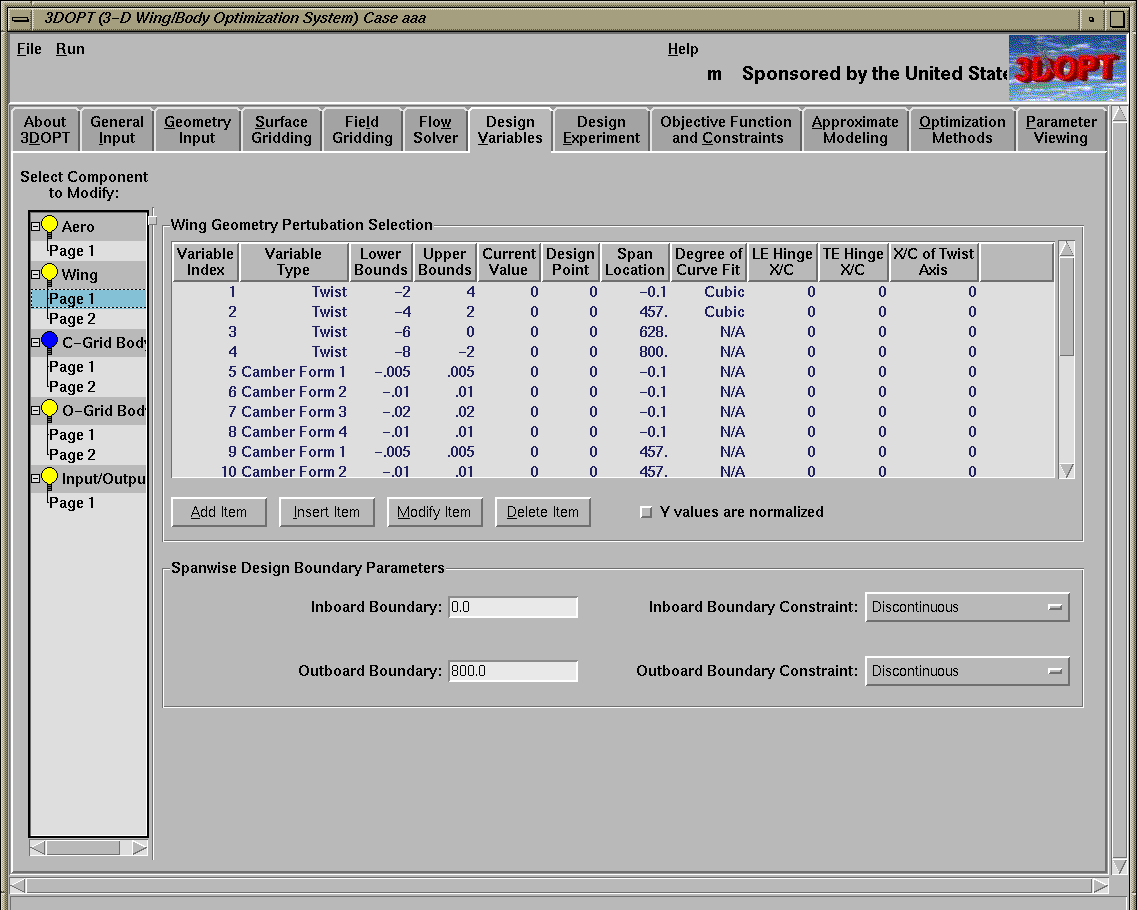The height and width of the screenshot is (910, 1137).
Task: Click the bottom horizontal window scrollbar
Action: click(x=560, y=885)
